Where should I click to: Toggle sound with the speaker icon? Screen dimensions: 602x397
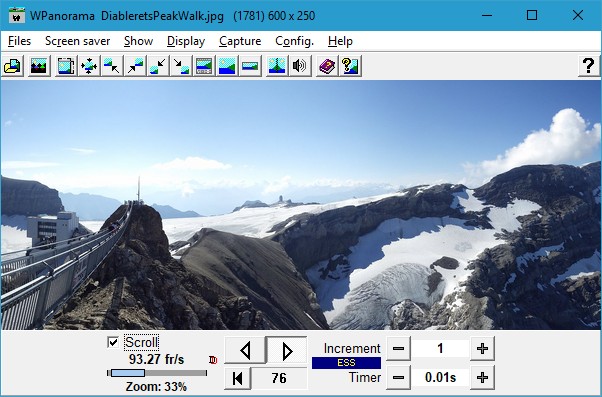[300, 66]
